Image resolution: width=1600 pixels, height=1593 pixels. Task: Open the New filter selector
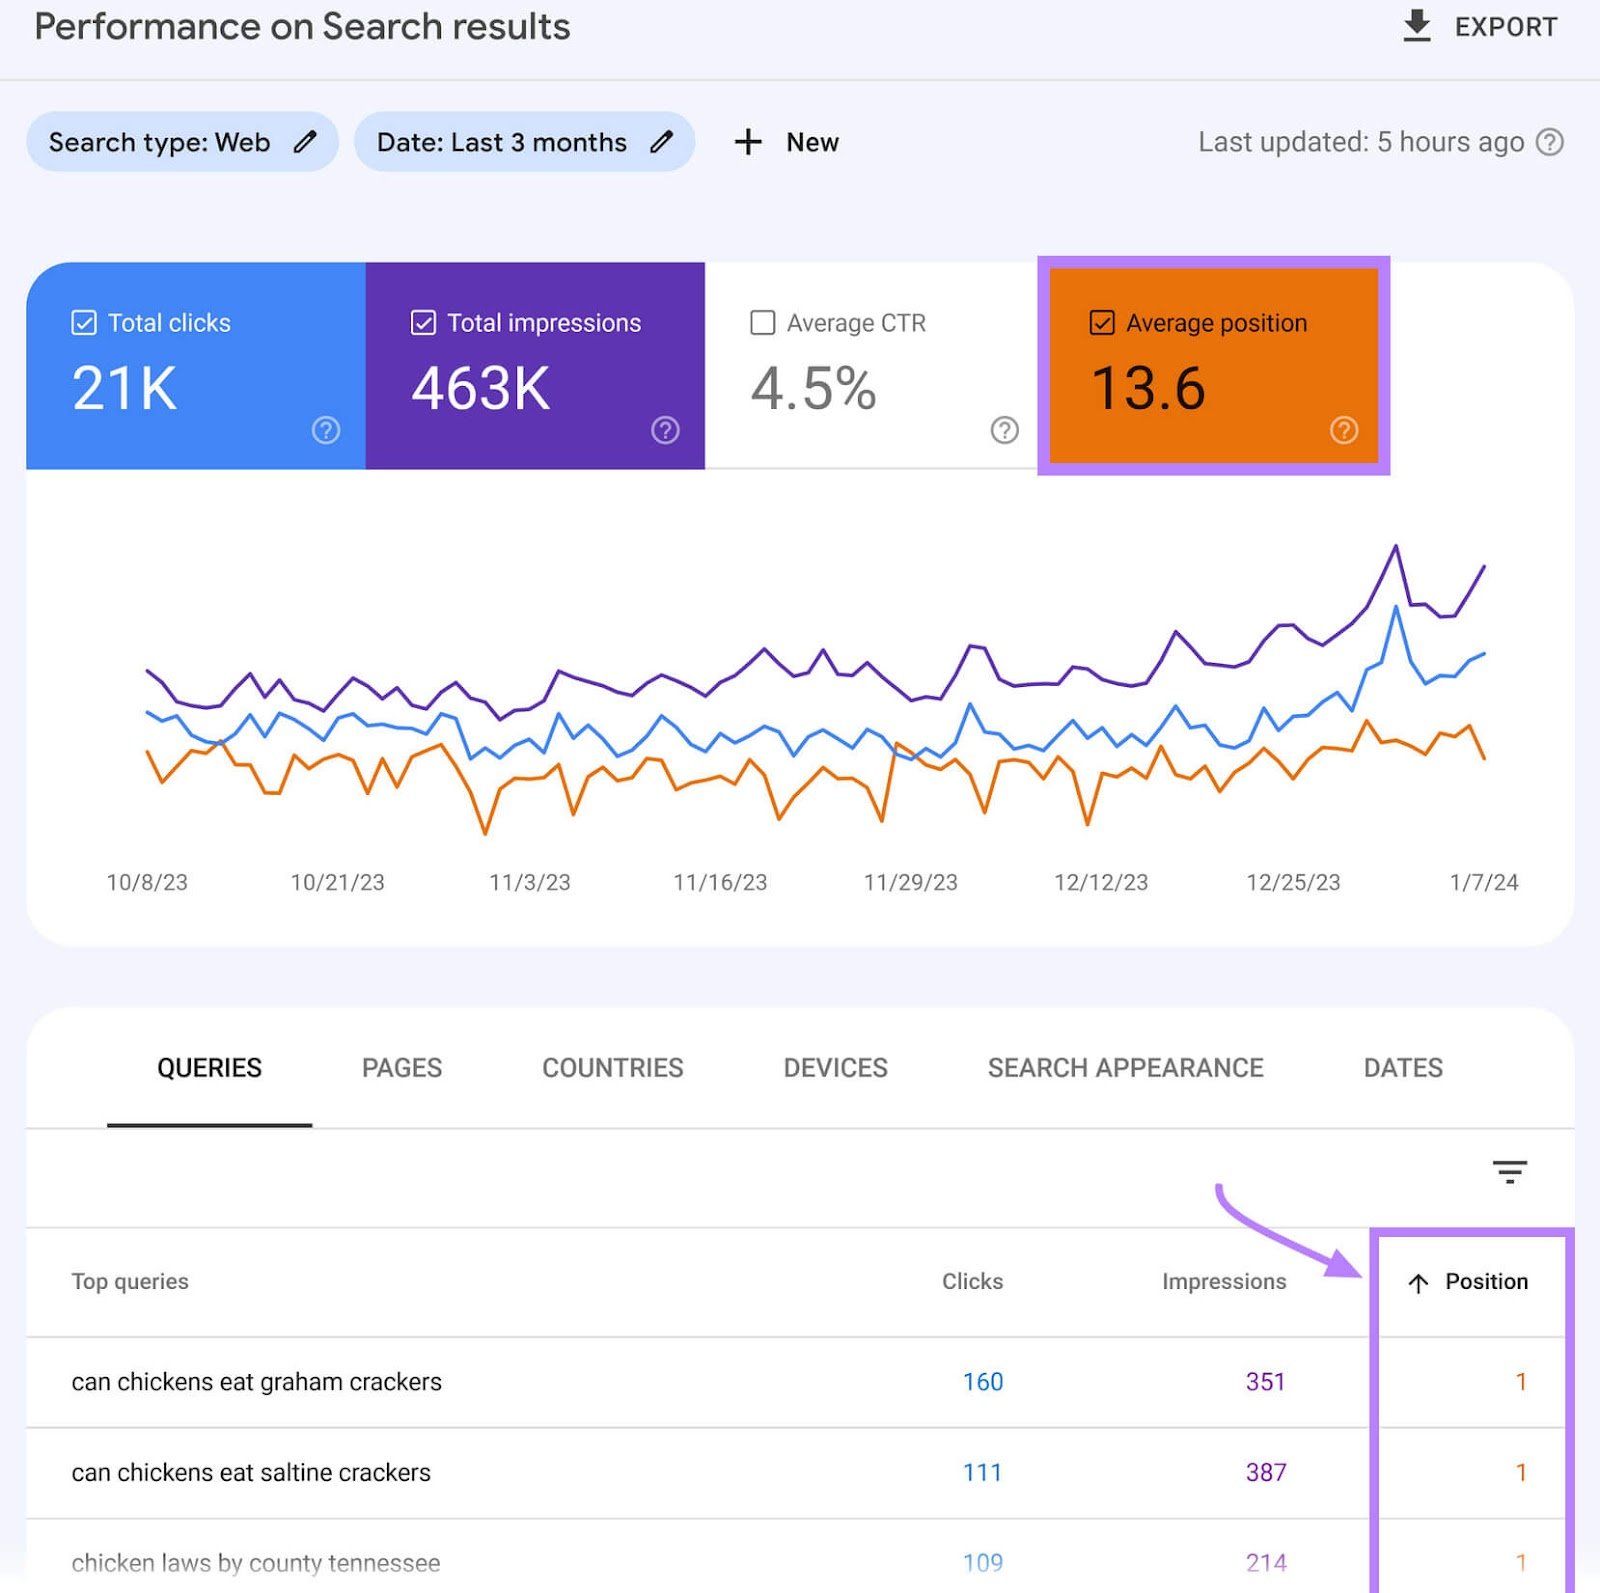point(788,142)
